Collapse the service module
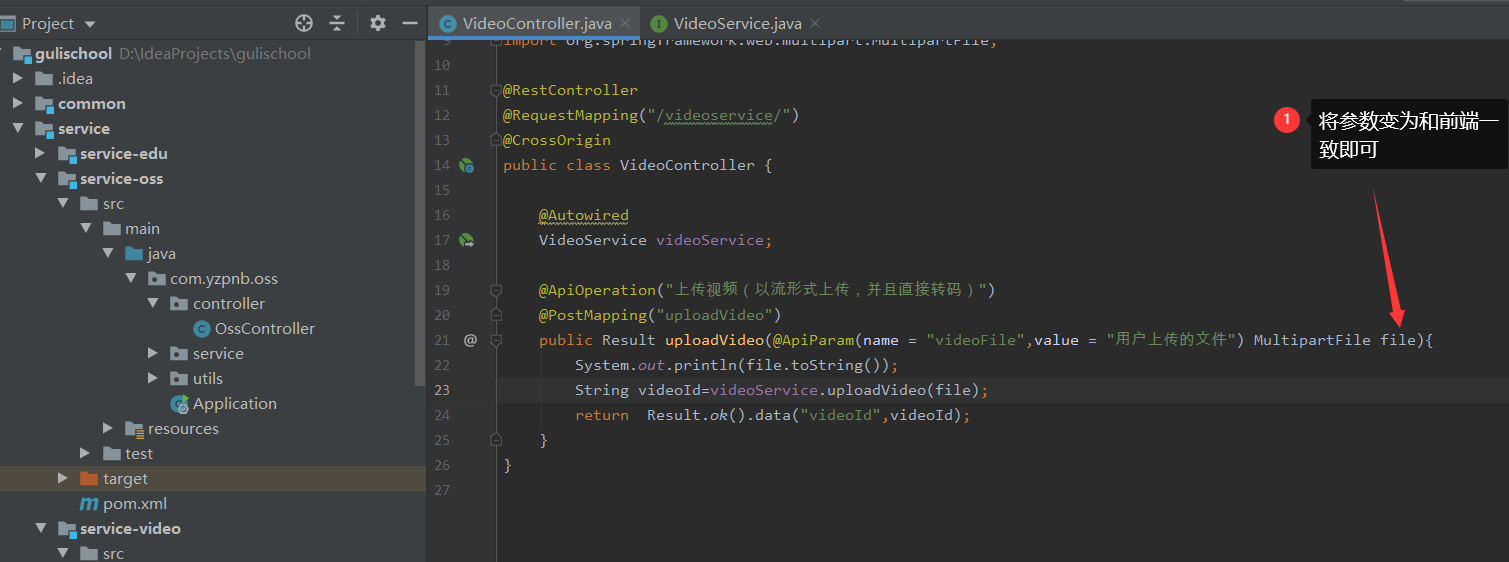 coord(18,128)
